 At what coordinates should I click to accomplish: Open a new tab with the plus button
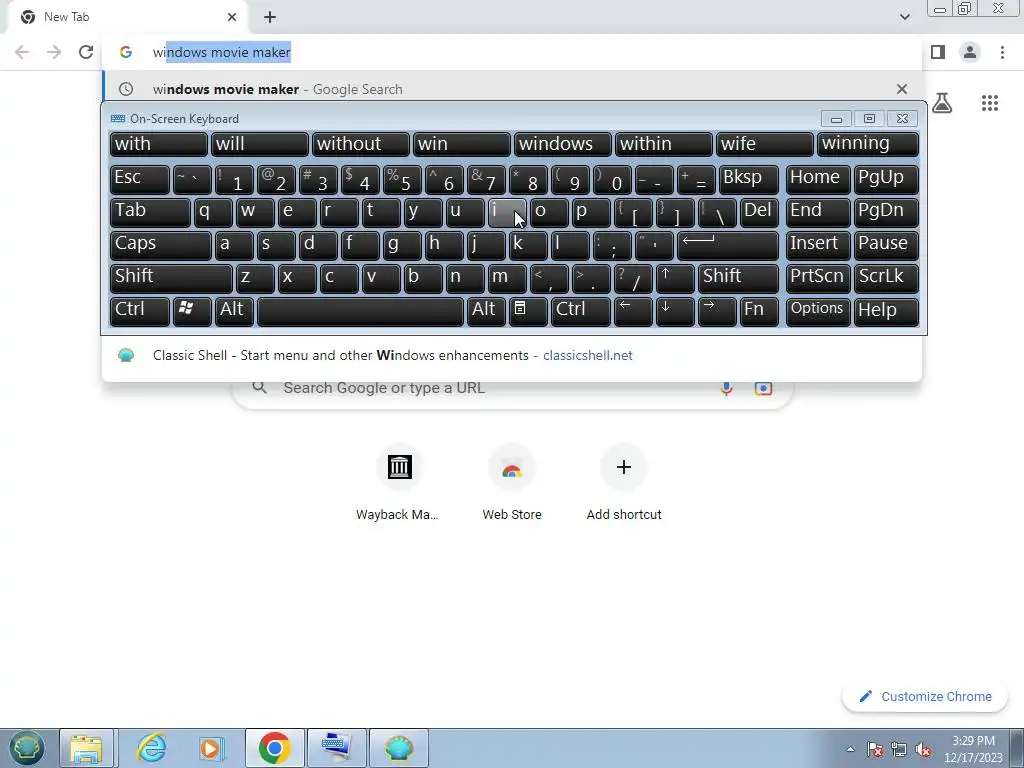[270, 17]
